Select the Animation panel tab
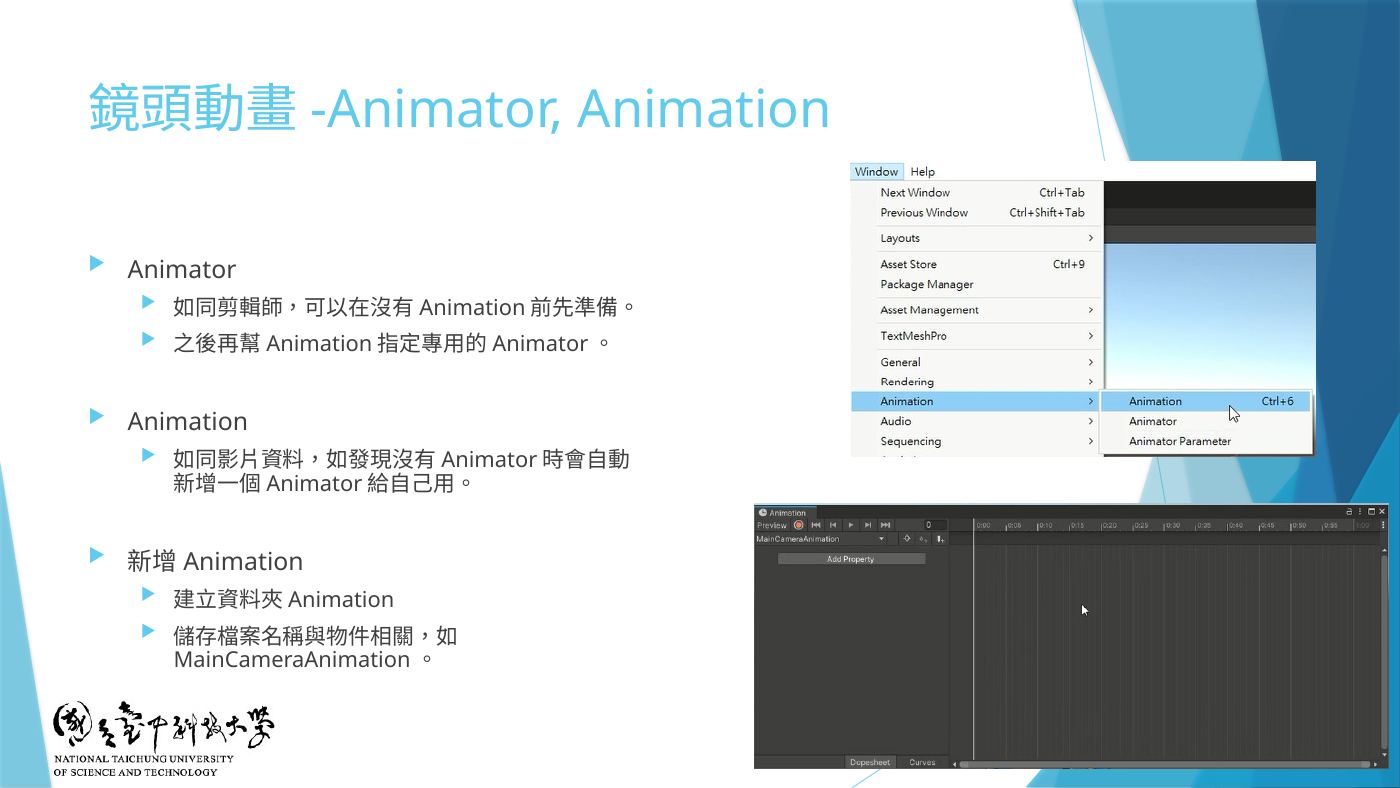This screenshot has height=788, width=1400. pyautogui.click(x=786, y=513)
